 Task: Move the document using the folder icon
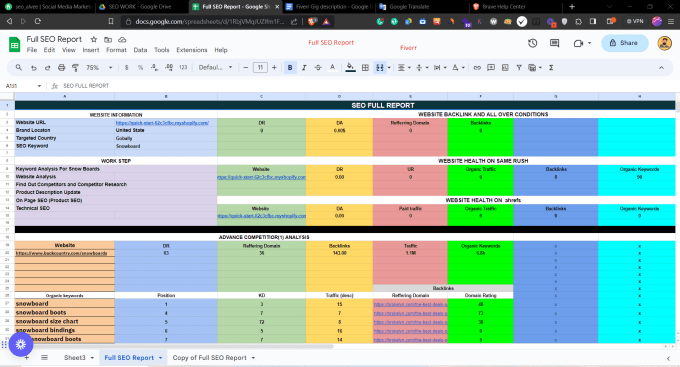tap(108, 39)
